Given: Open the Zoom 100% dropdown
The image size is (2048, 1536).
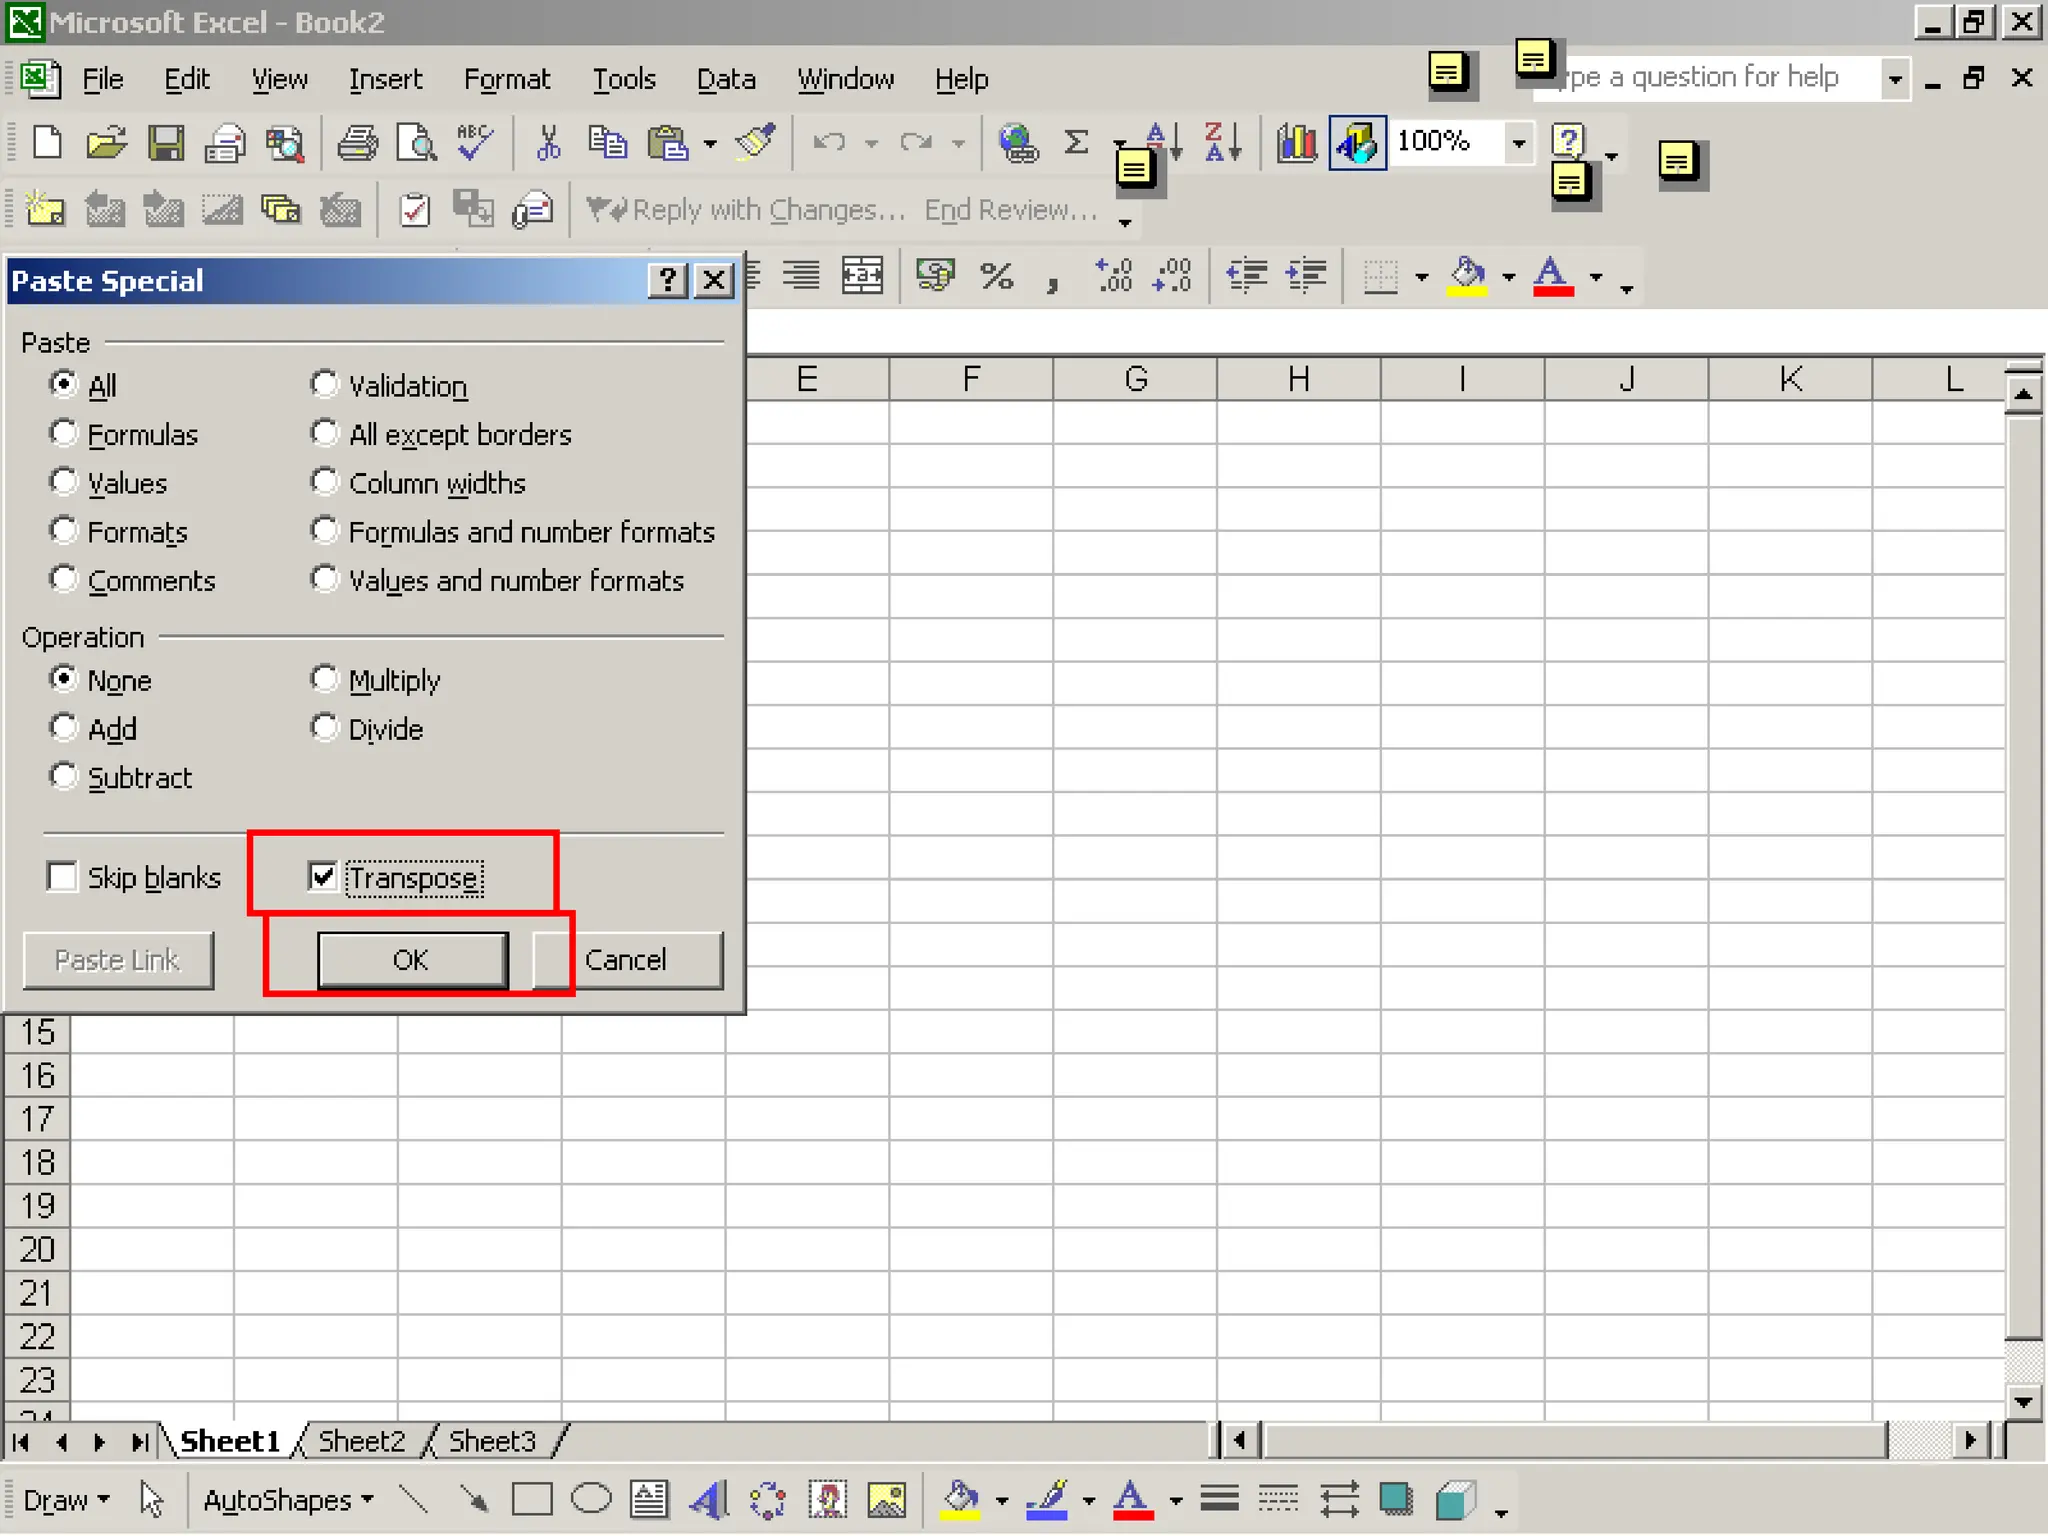Looking at the screenshot, I should (x=1518, y=143).
